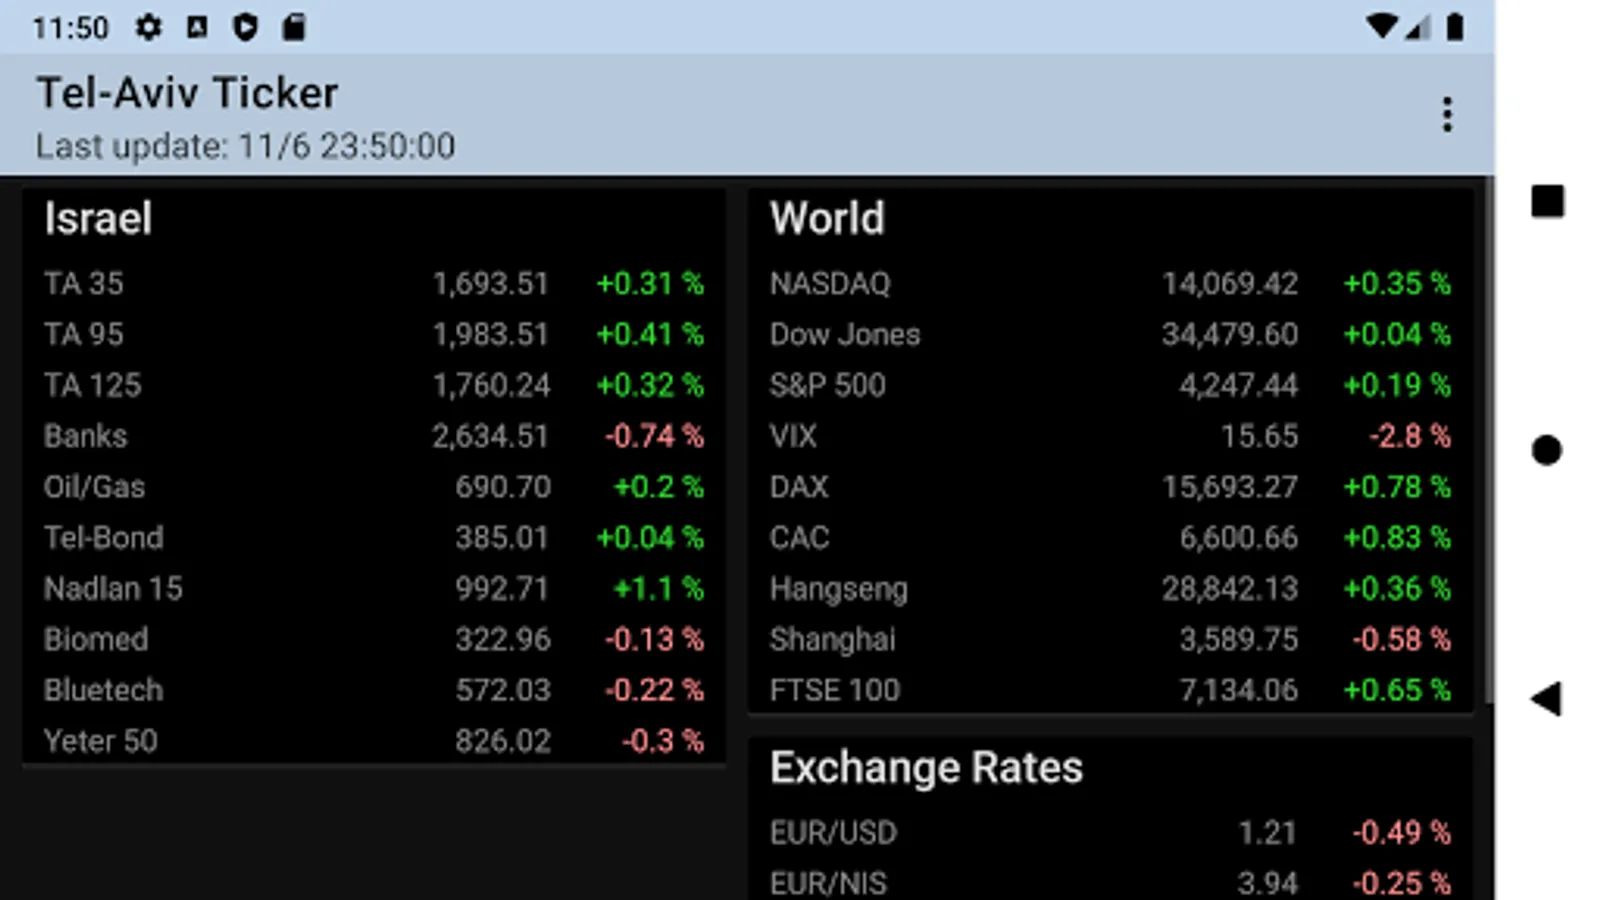Viewport: 1600px width, 900px height.
Task: Select the VIX index row
Action: pos(1109,436)
